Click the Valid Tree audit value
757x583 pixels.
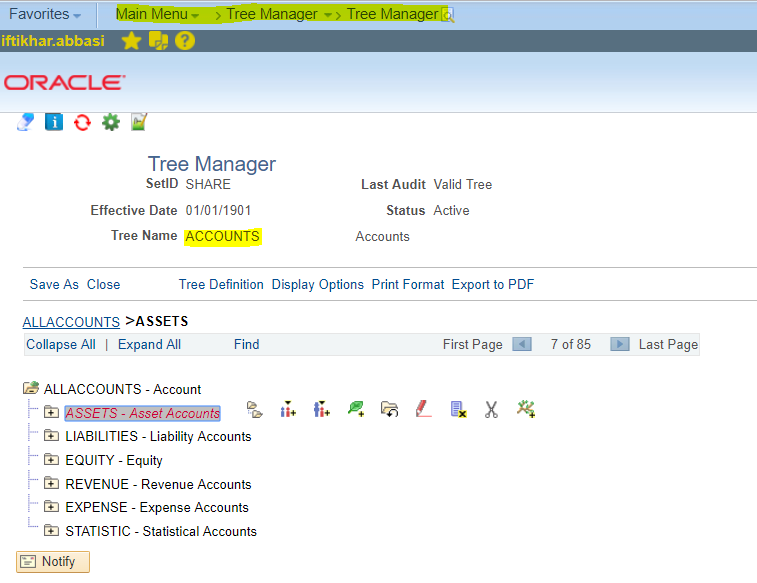click(463, 184)
